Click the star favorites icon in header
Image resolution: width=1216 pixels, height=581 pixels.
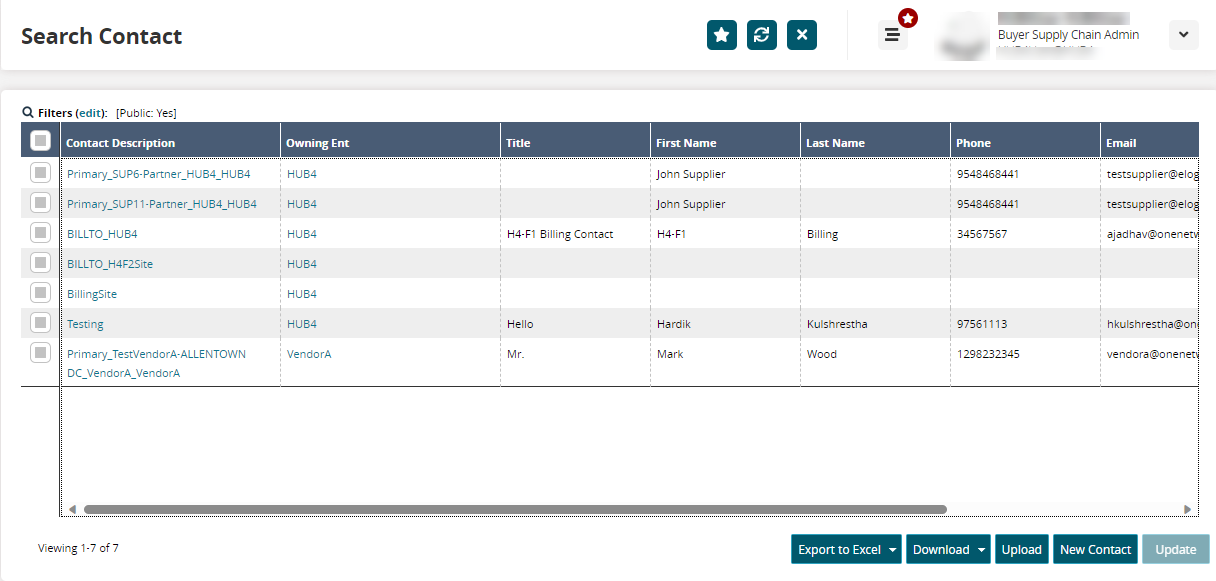tap(722, 35)
